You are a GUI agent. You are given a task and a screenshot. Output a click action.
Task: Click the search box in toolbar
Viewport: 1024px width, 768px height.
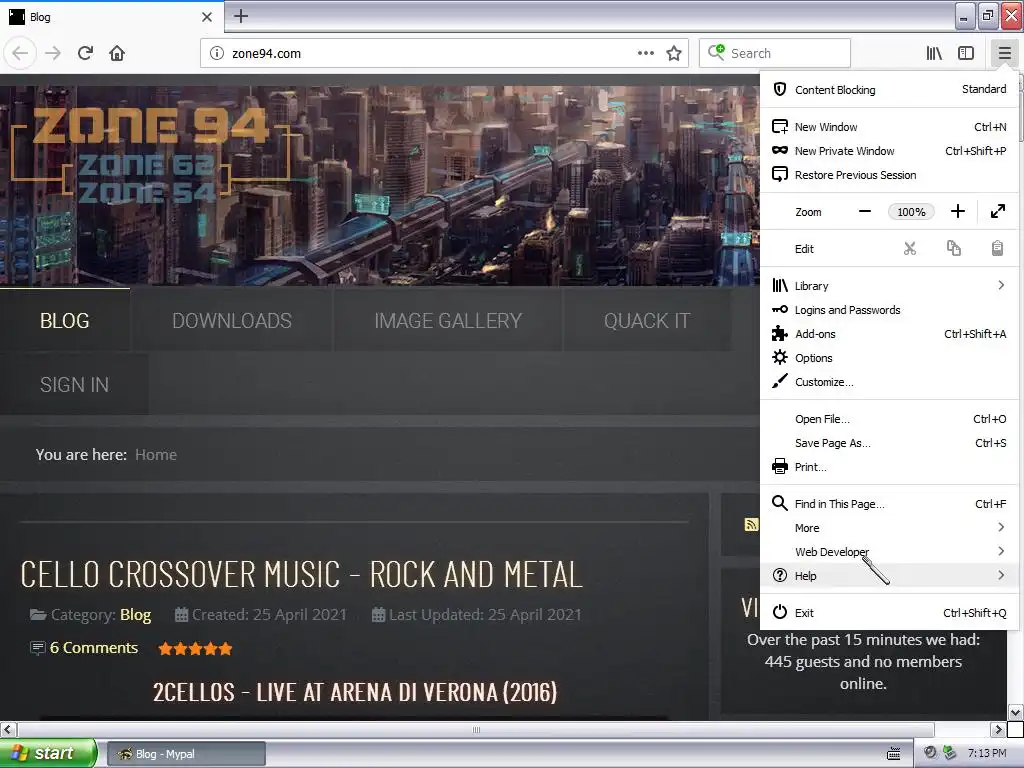click(775, 54)
